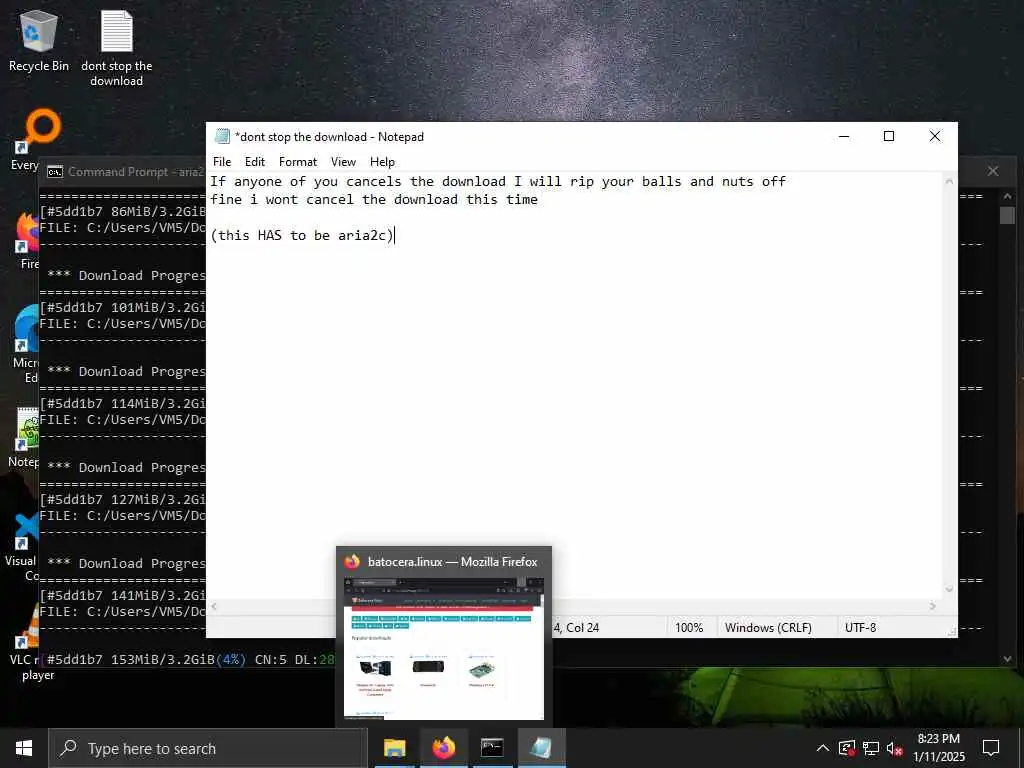
Task: Click the search magnifier icon in the taskbar
Action: [x=68, y=748]
